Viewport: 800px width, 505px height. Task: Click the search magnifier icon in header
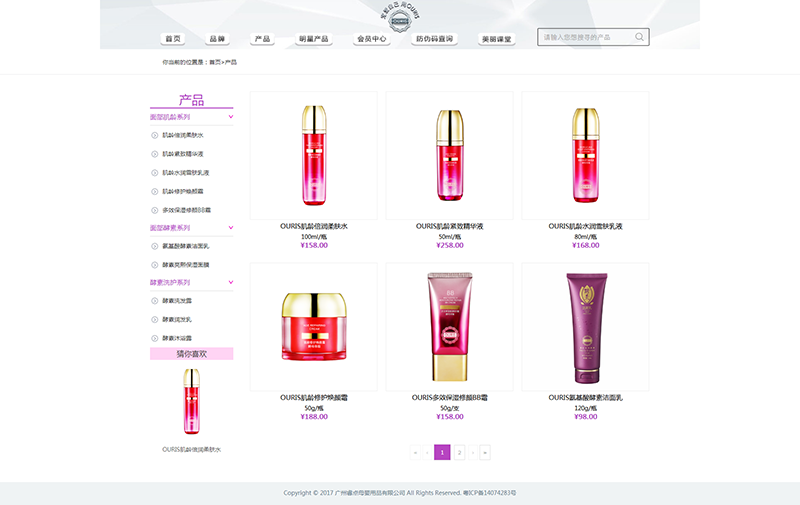pos(640,38)
